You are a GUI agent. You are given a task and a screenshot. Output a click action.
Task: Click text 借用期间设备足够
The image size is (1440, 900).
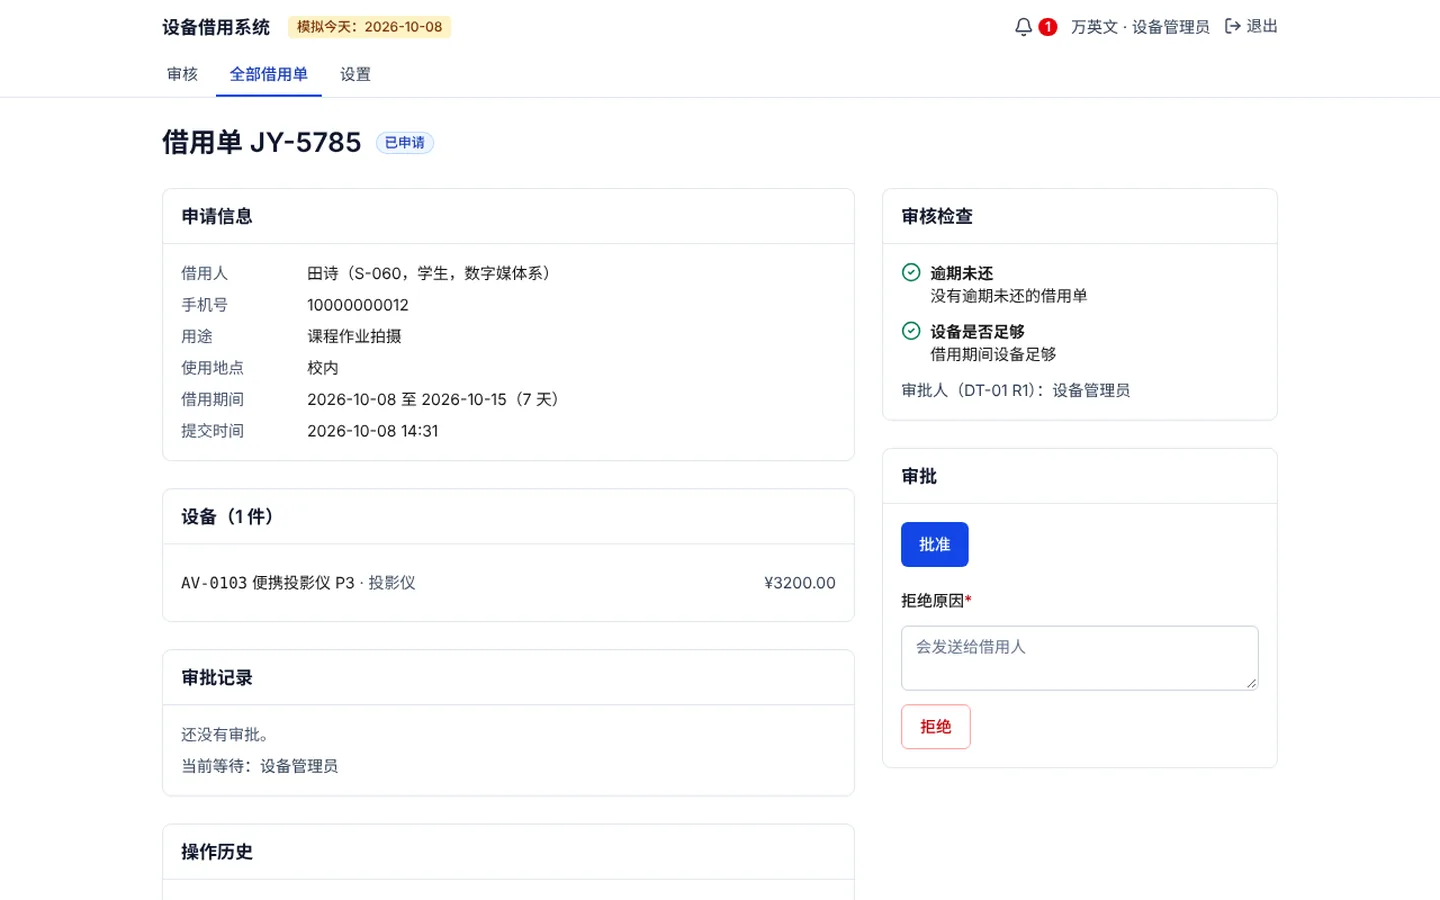[x=993, y=354]
